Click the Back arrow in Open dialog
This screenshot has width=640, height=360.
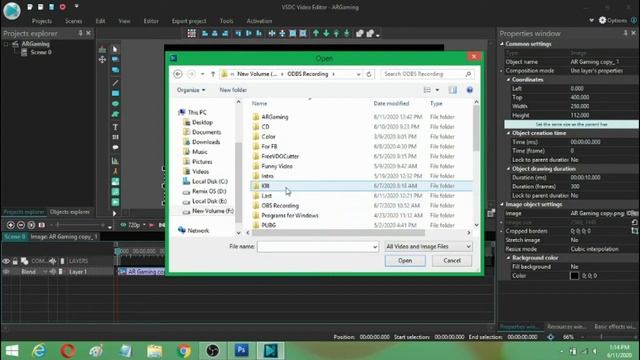pyautogui.click(x=178, y=74)
